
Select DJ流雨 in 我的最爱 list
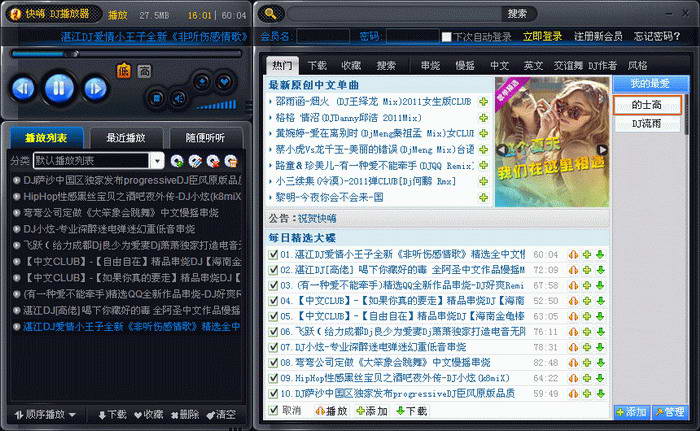tap(647, 124)
